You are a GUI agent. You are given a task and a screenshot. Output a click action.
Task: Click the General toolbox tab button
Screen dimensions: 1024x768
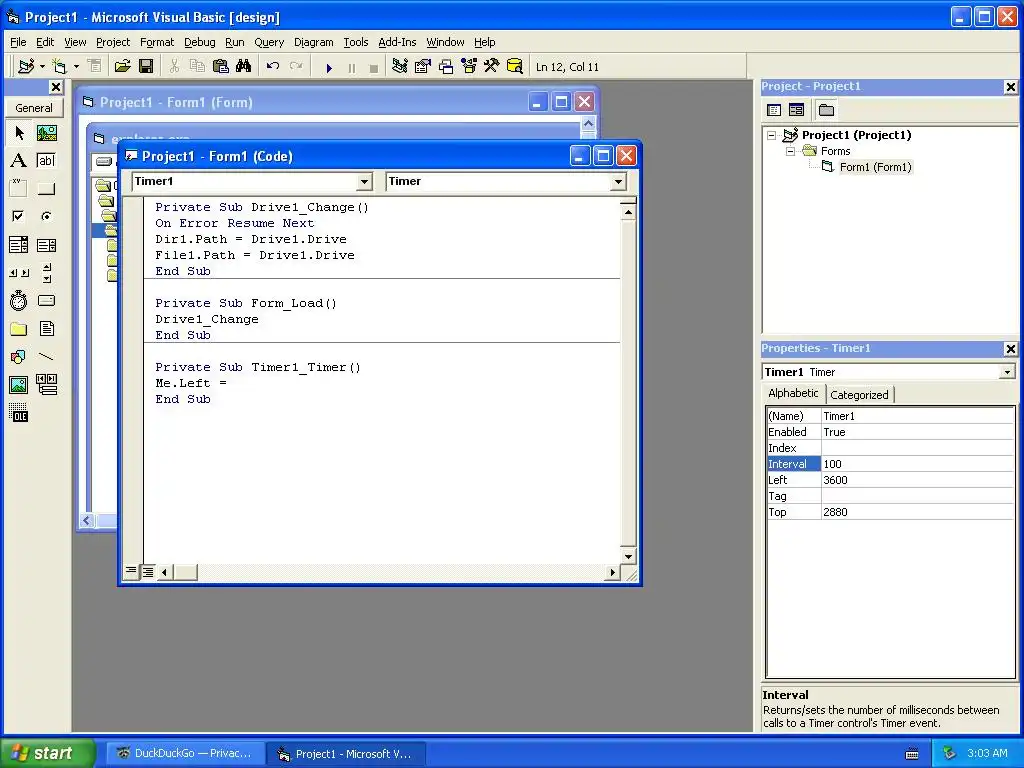click(34, 108)
